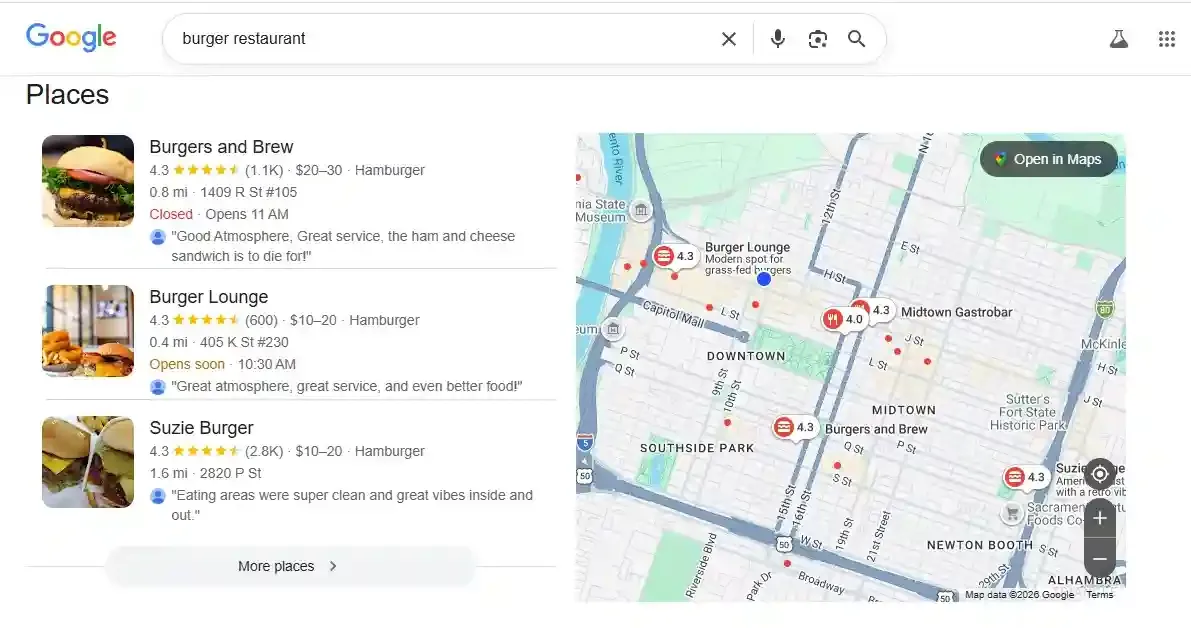This screenshot has height=628, width=1191.
Task: Open the Google apps grid
Action: (1166, 38)
